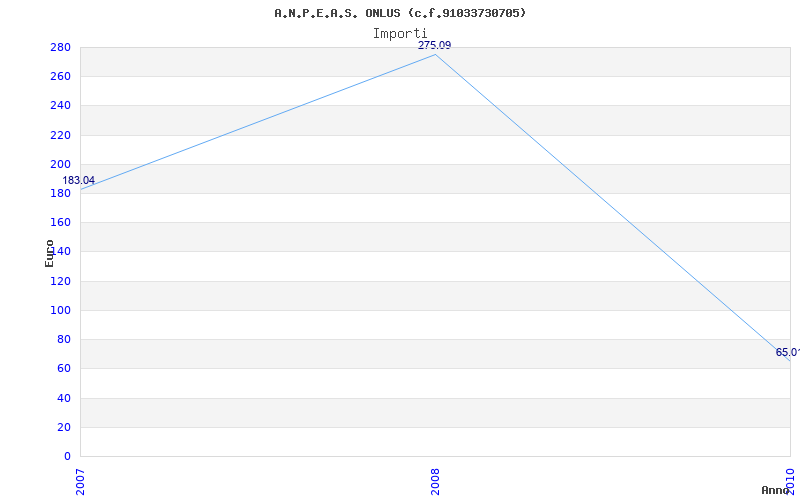Click the 280 y-axis tick label
This screenshot has height=500, width=800.
pos(60,47)
